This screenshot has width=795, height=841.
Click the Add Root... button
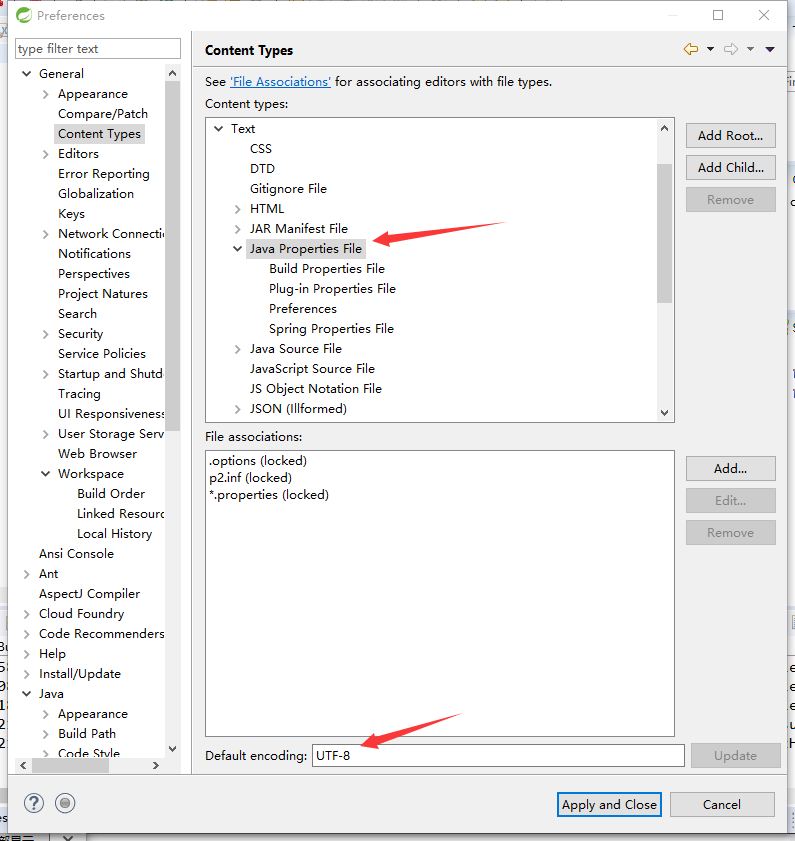pyautogui.click(x=731, y=136)
